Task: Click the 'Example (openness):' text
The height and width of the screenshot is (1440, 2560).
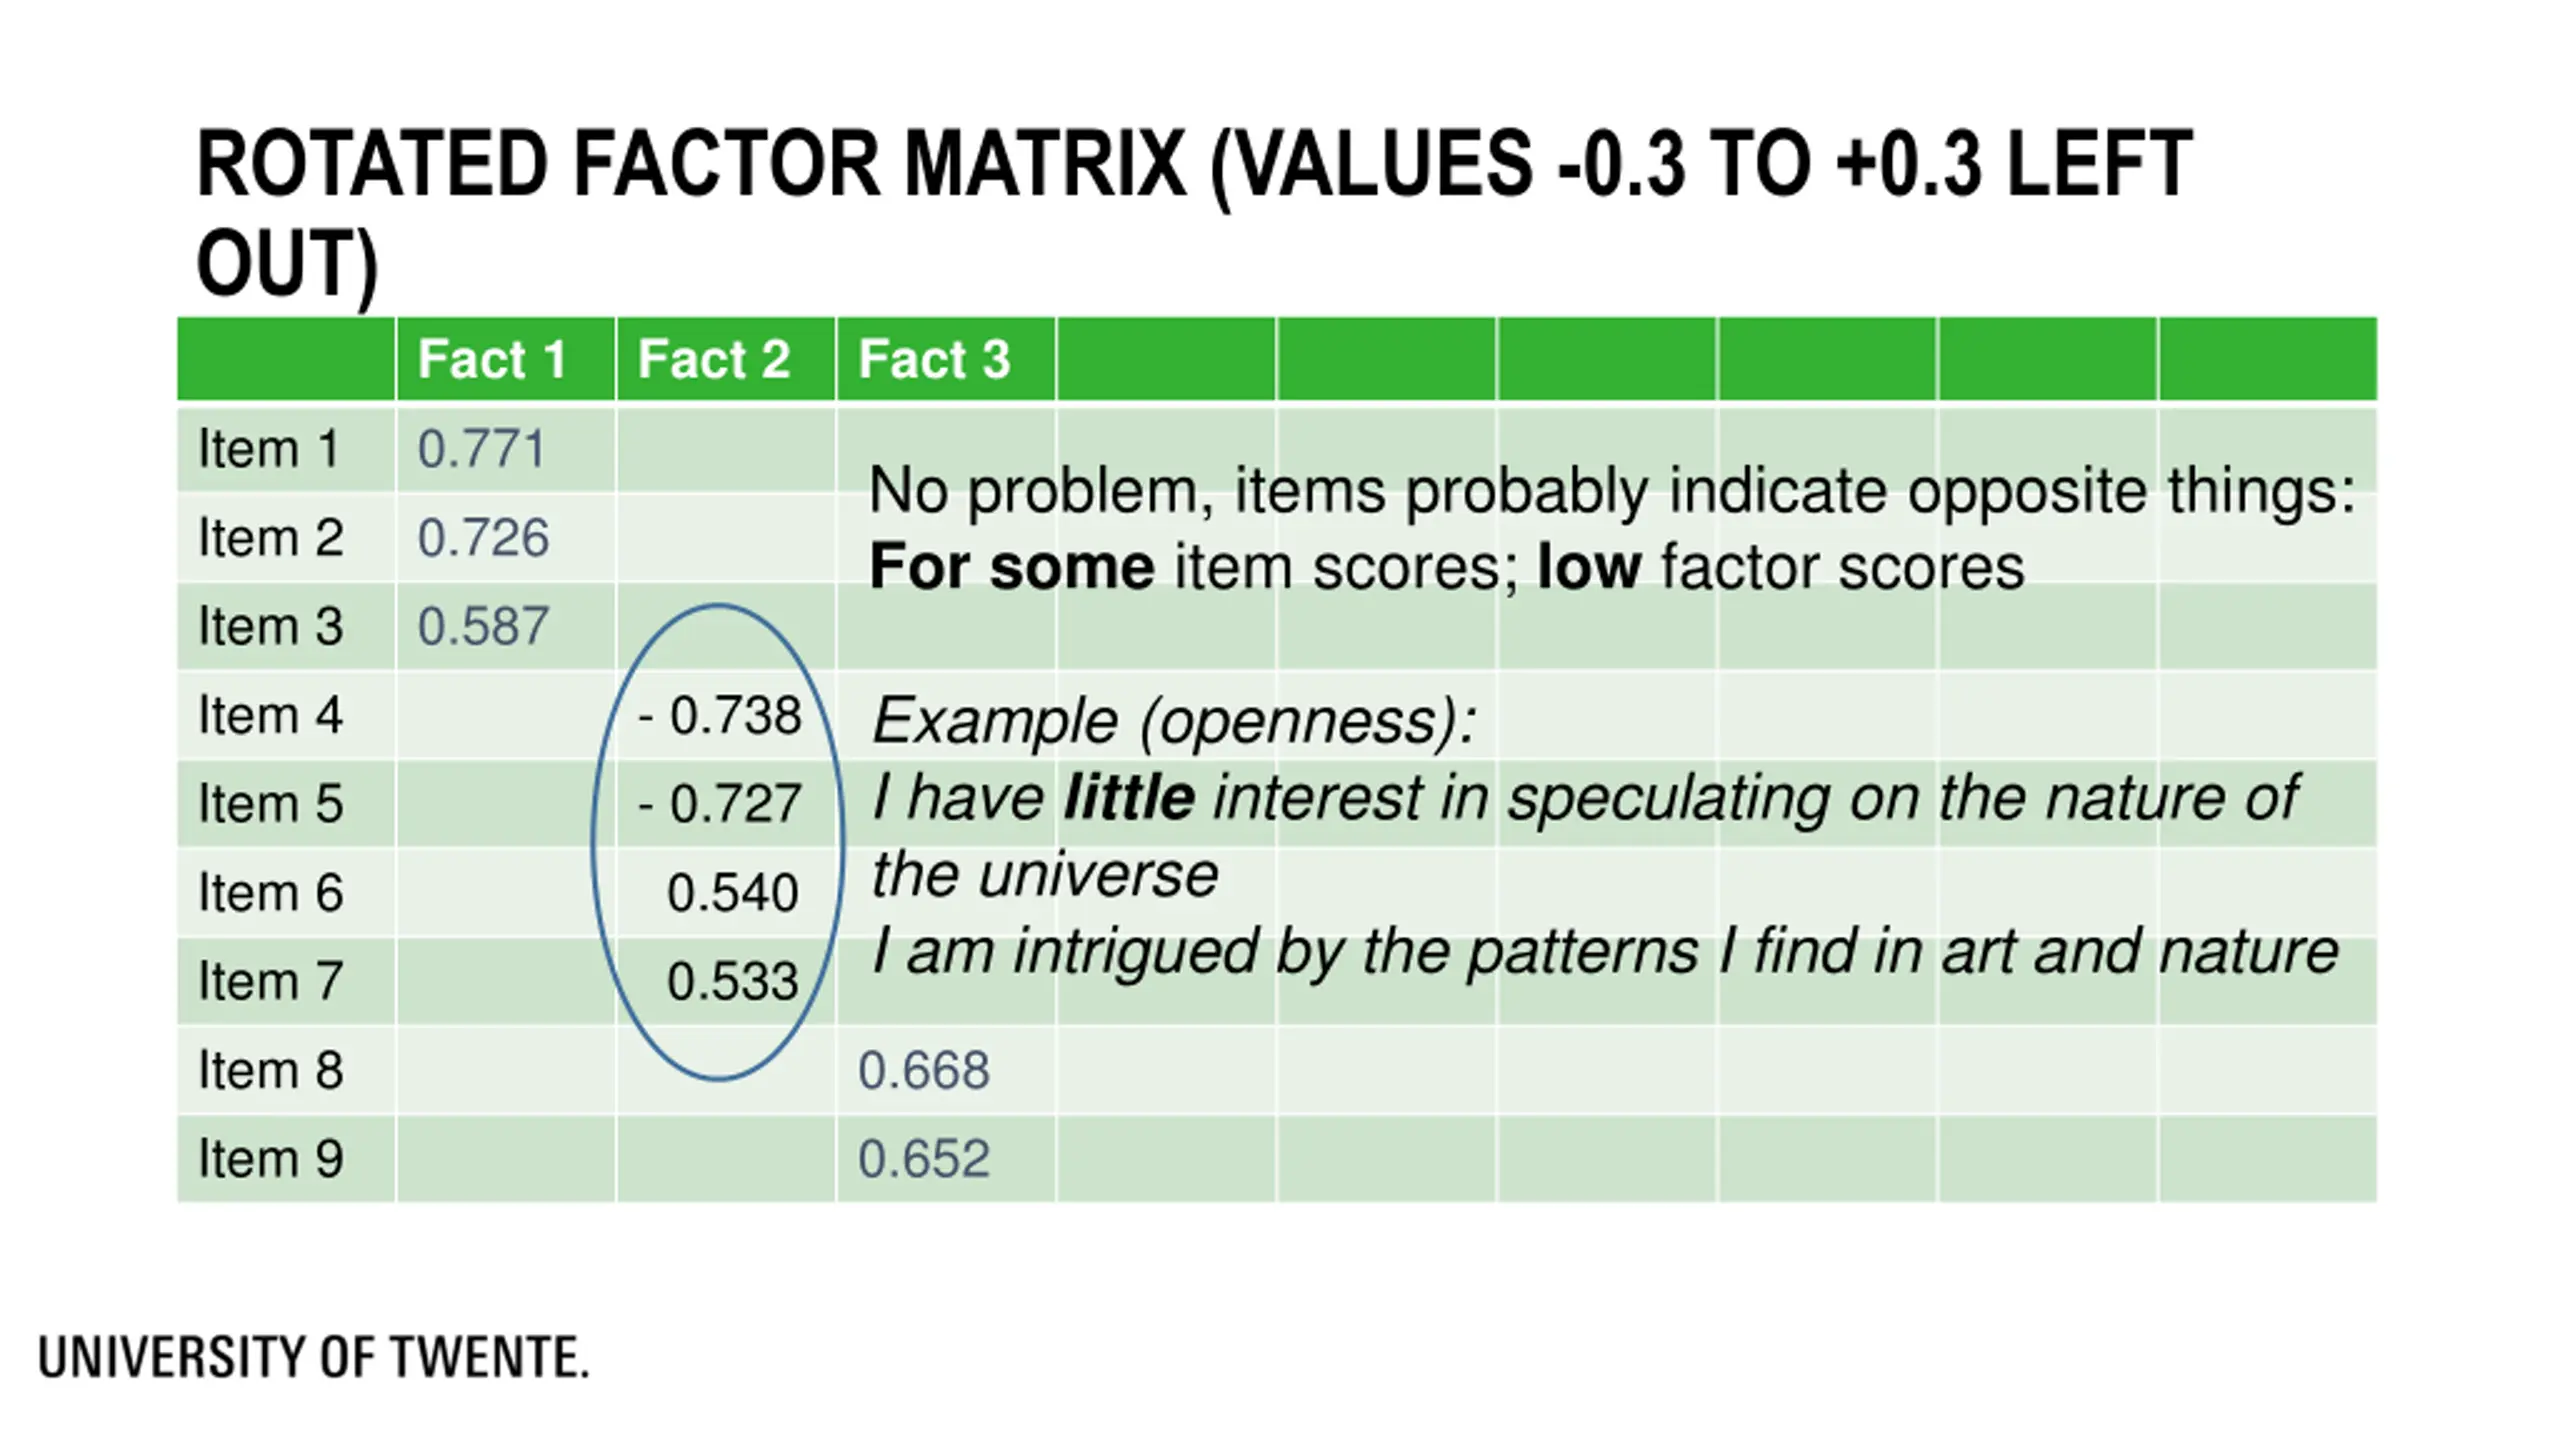Action: pyautogui.click(x=1174, y=722)
